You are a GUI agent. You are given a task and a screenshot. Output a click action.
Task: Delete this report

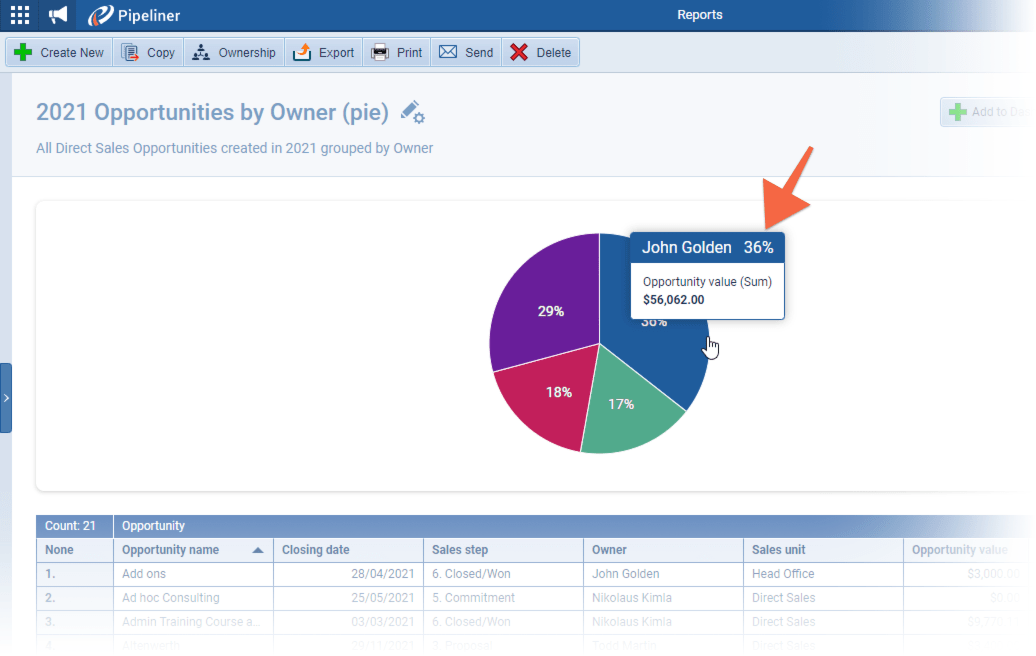[540, 53]
